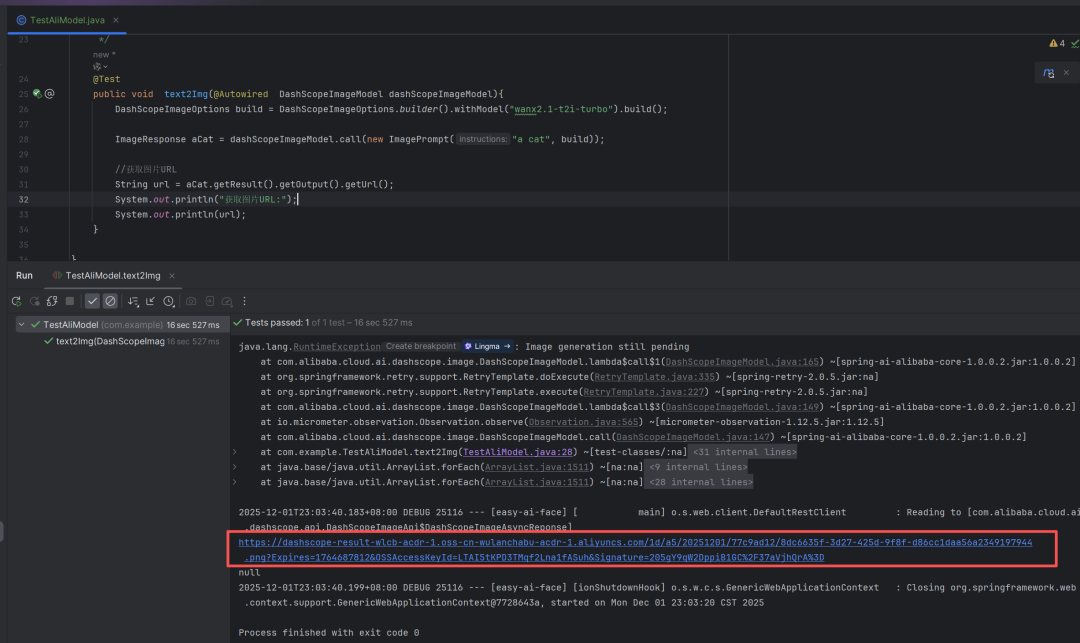
Task: Click the Rerun tests icon
Action: 16,301
